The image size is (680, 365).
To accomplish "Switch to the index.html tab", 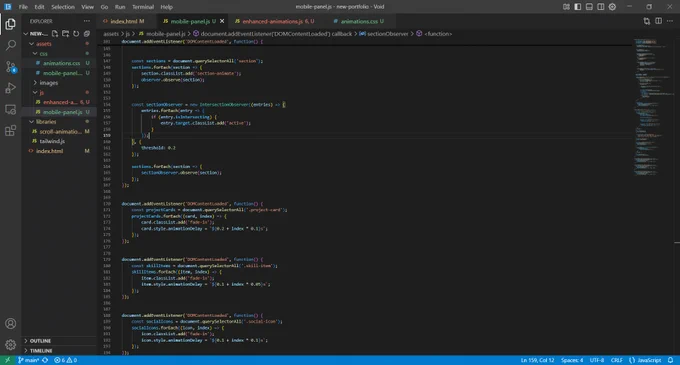I will coord(126,21).
